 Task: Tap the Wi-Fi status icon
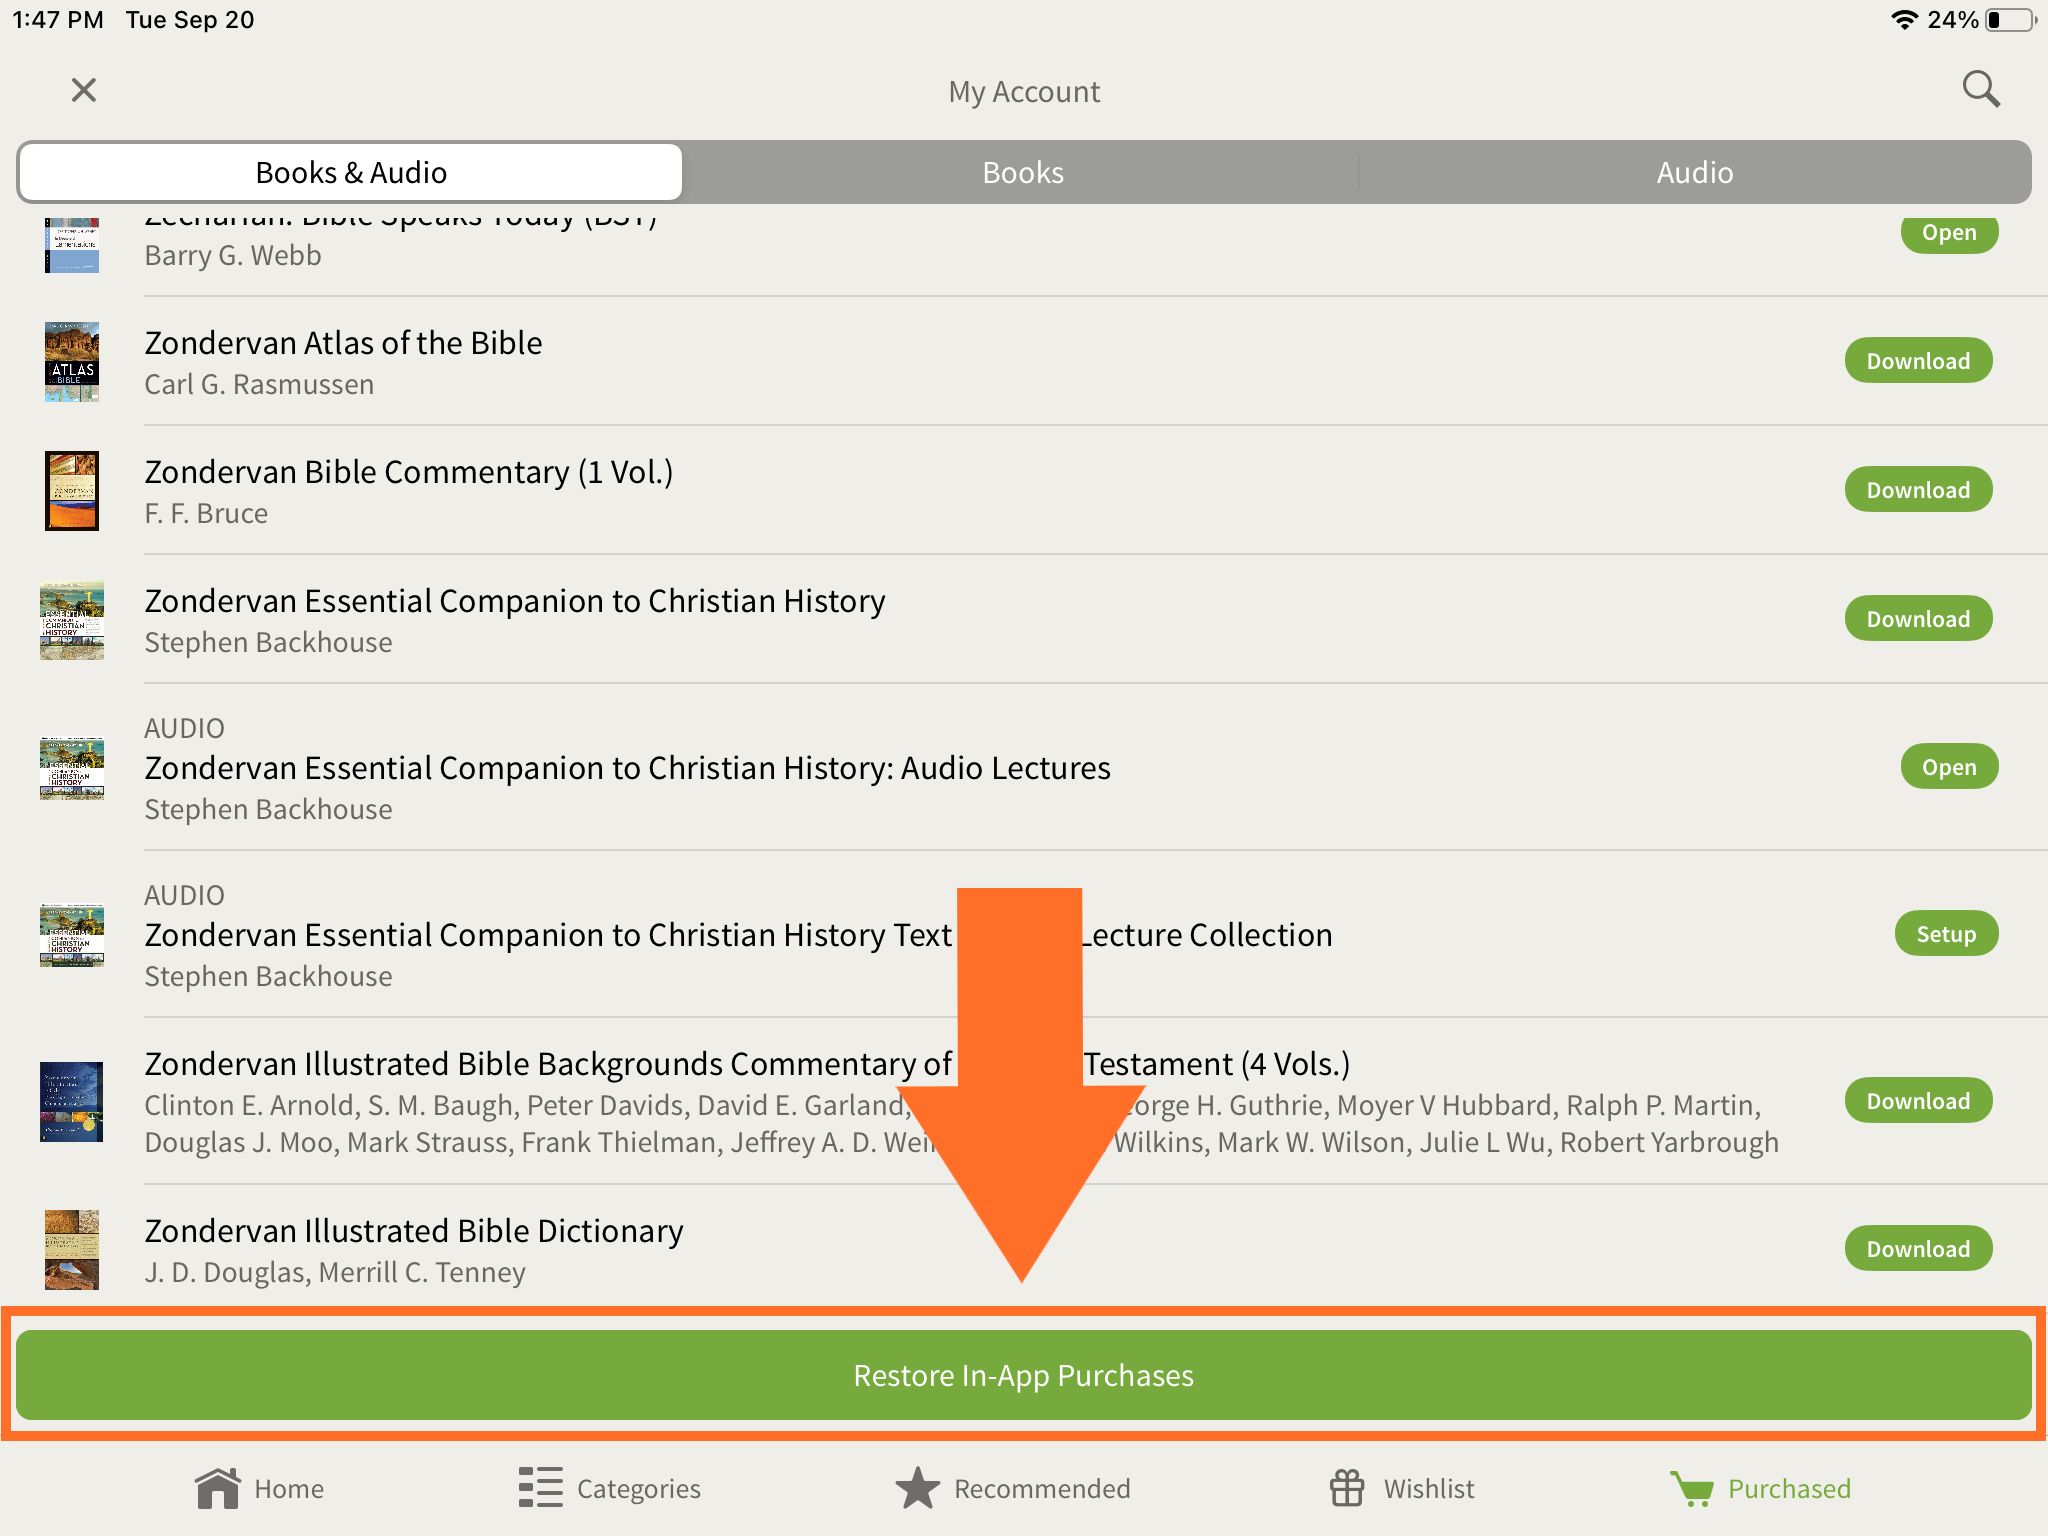(1904, 20)
